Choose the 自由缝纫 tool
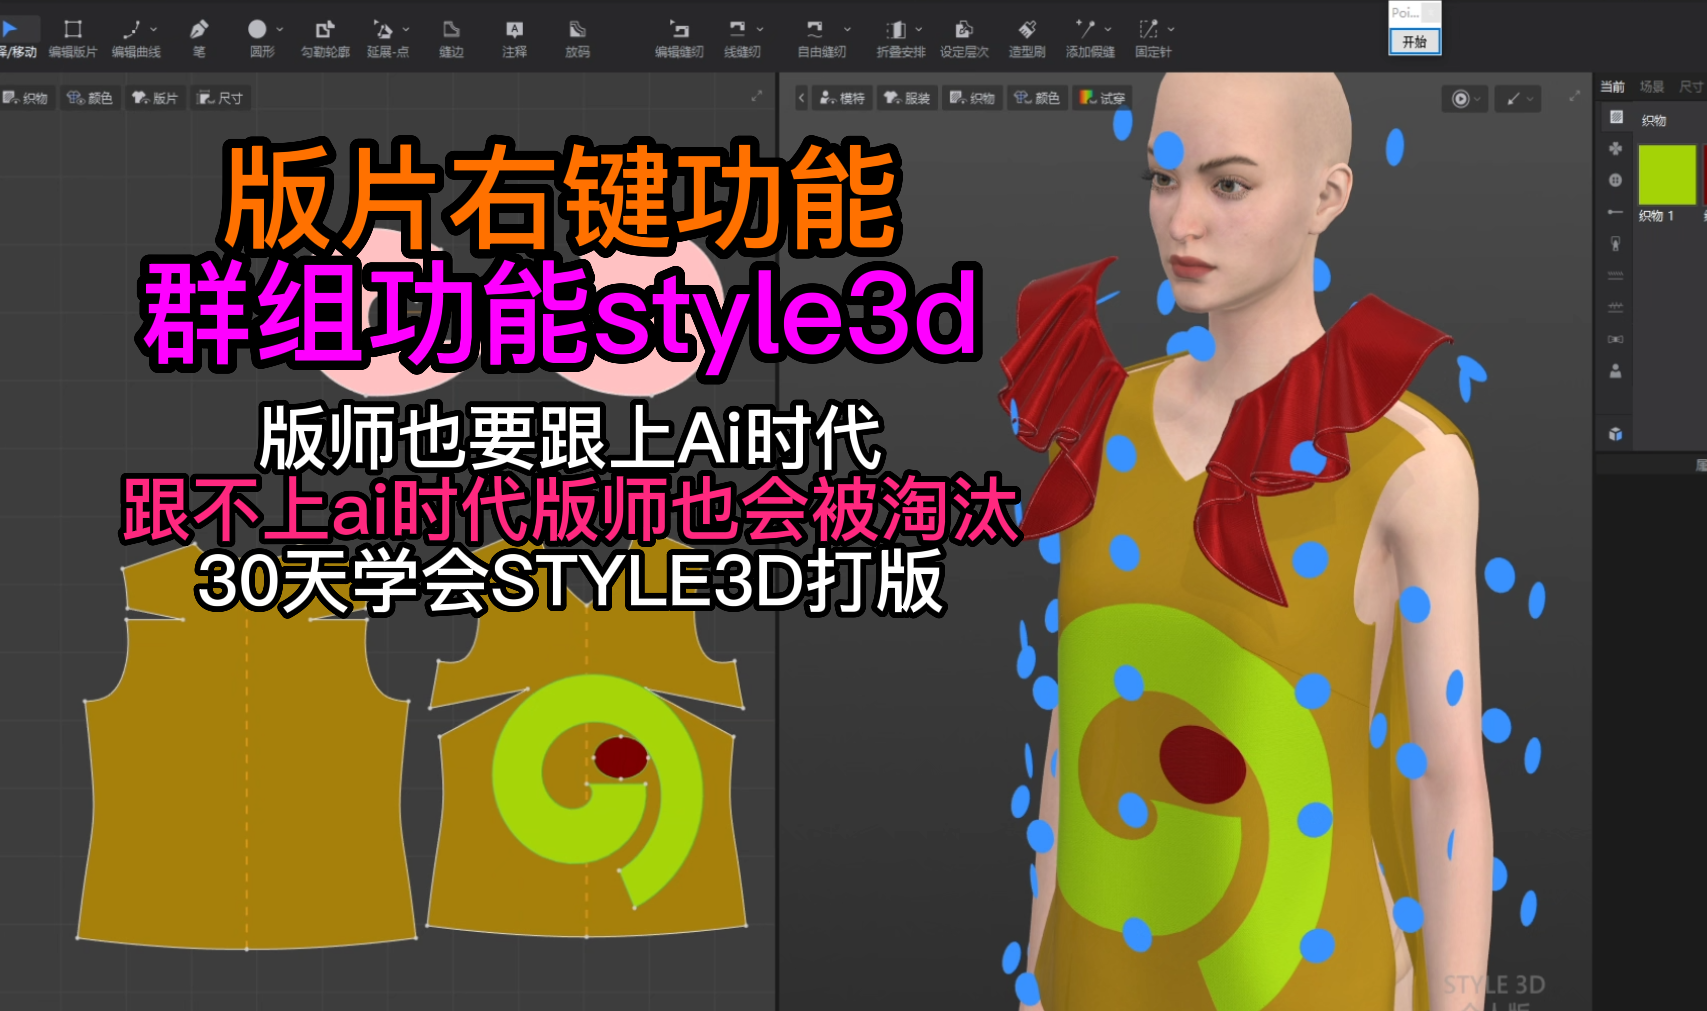This screenshot has width=1707, height=1011. pos(821,38)
